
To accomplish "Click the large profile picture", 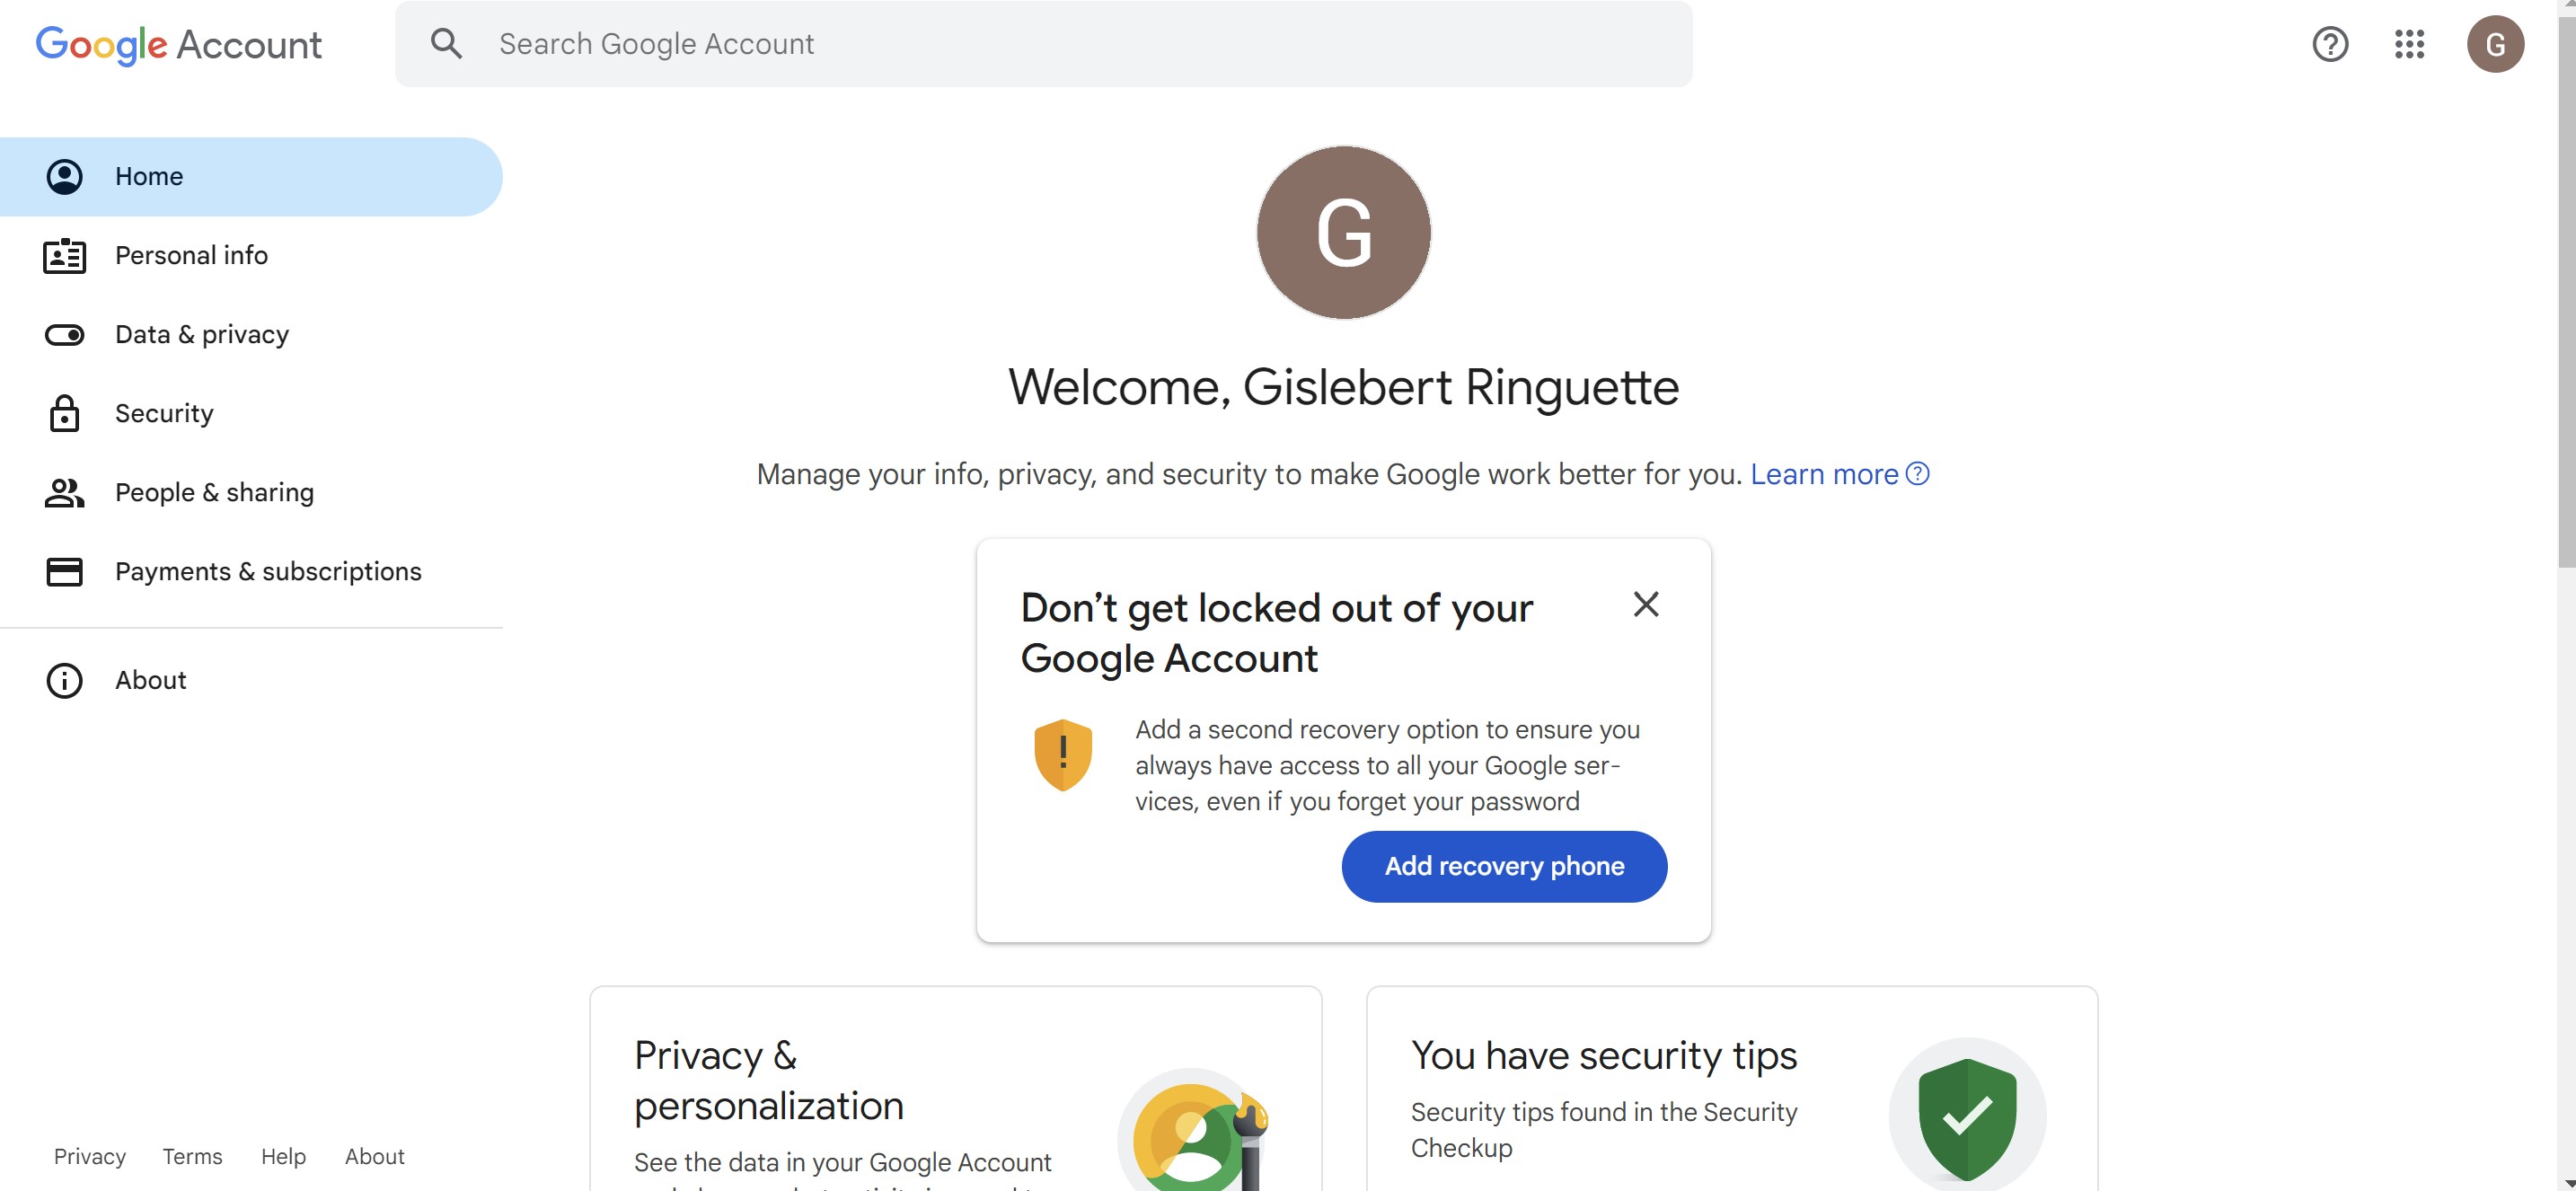I will pyautogui.click(x=1343, y=233).
